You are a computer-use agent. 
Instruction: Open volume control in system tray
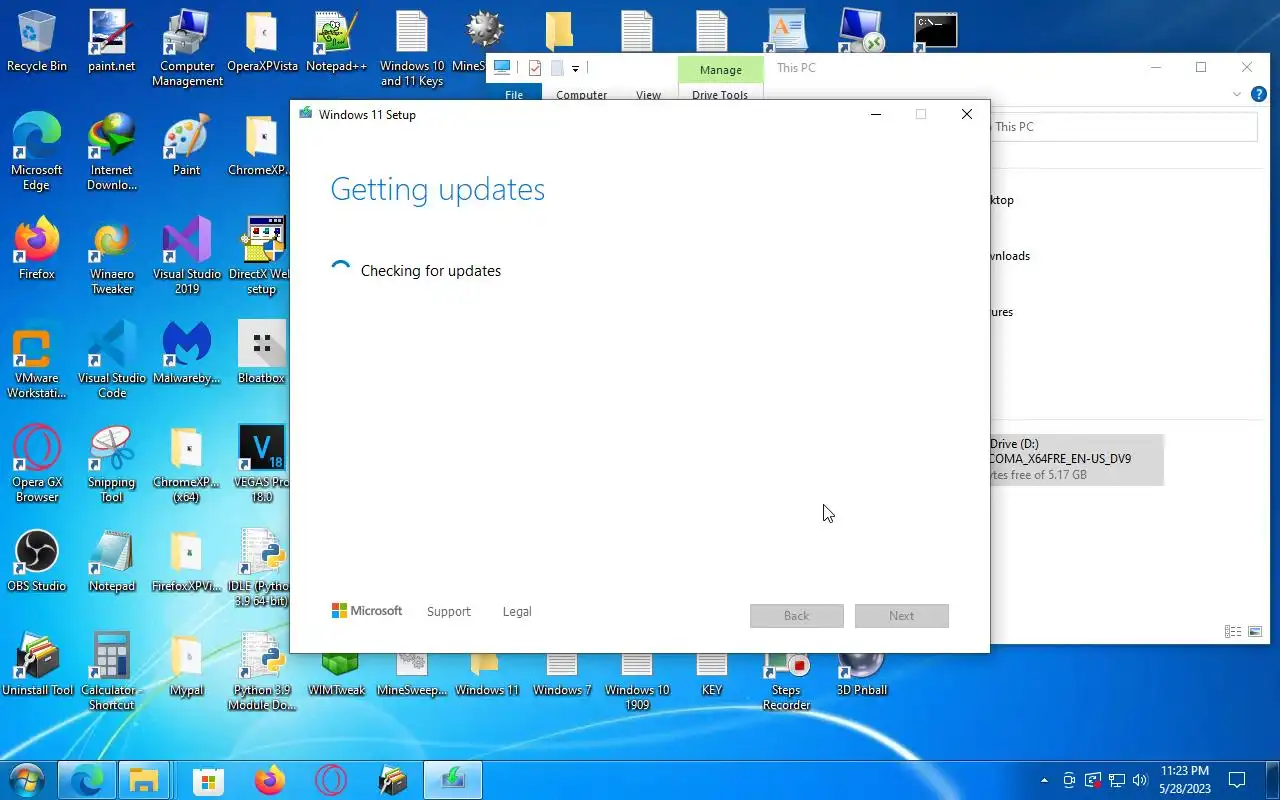1140,780
